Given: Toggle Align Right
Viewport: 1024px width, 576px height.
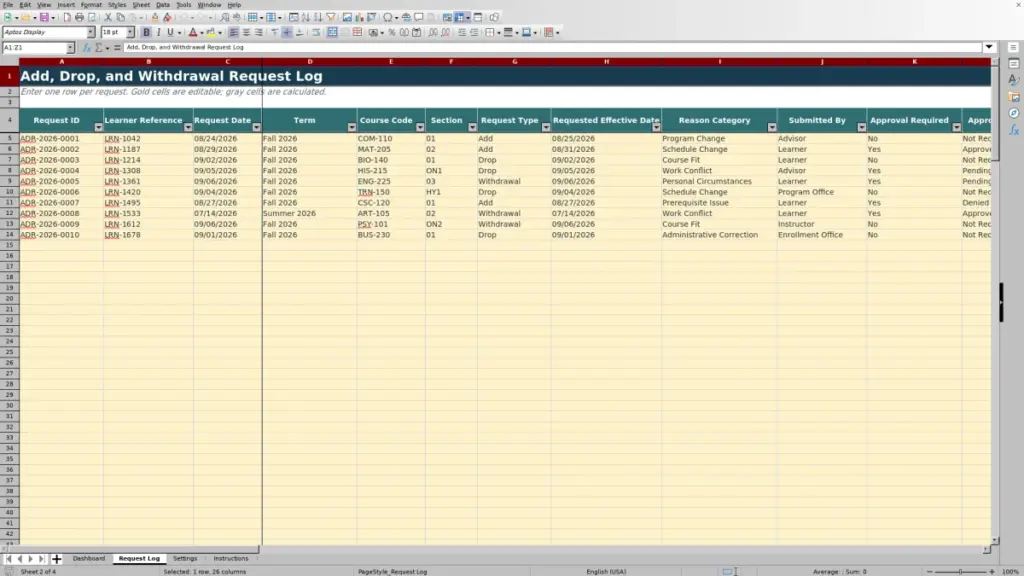Looking at the screenshot, I should pyautogui.click(x=259, y=33).
